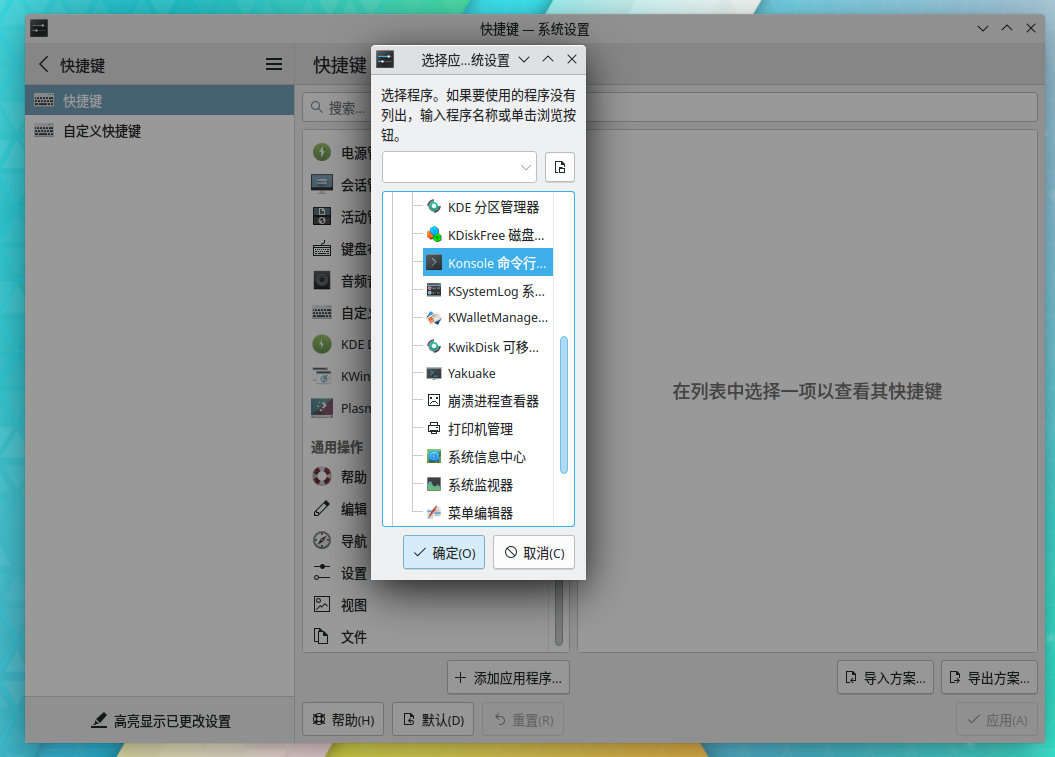The image size is (1055, 757).
Task: Click the KDiskFree disk usage icon
Action: click(x=435, y=234)
